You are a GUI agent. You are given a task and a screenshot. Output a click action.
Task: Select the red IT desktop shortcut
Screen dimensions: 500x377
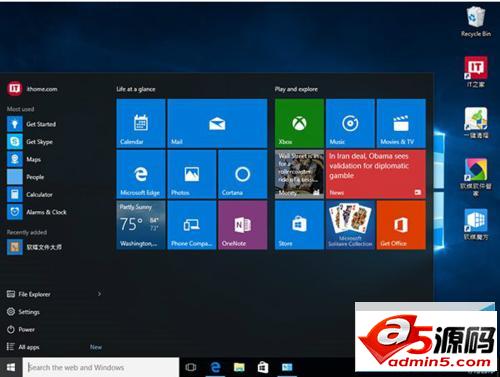476,72
